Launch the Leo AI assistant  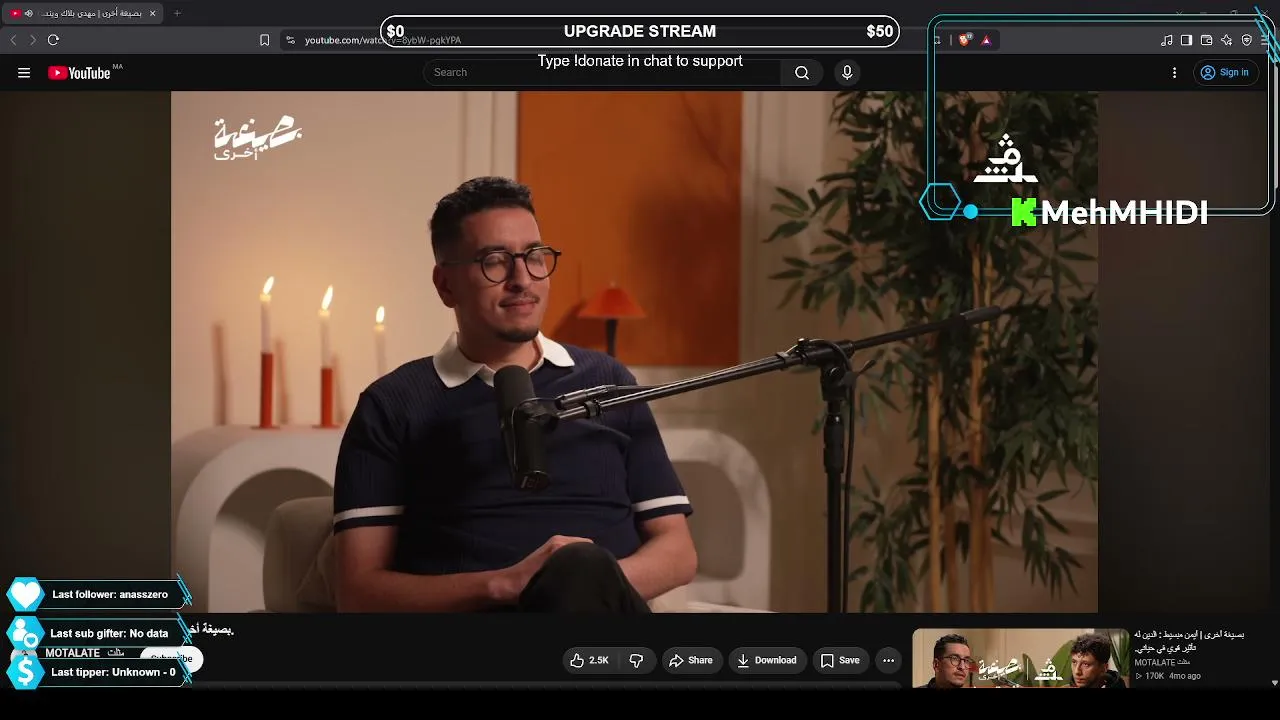pyautogui.click(x=1226, y=40)
